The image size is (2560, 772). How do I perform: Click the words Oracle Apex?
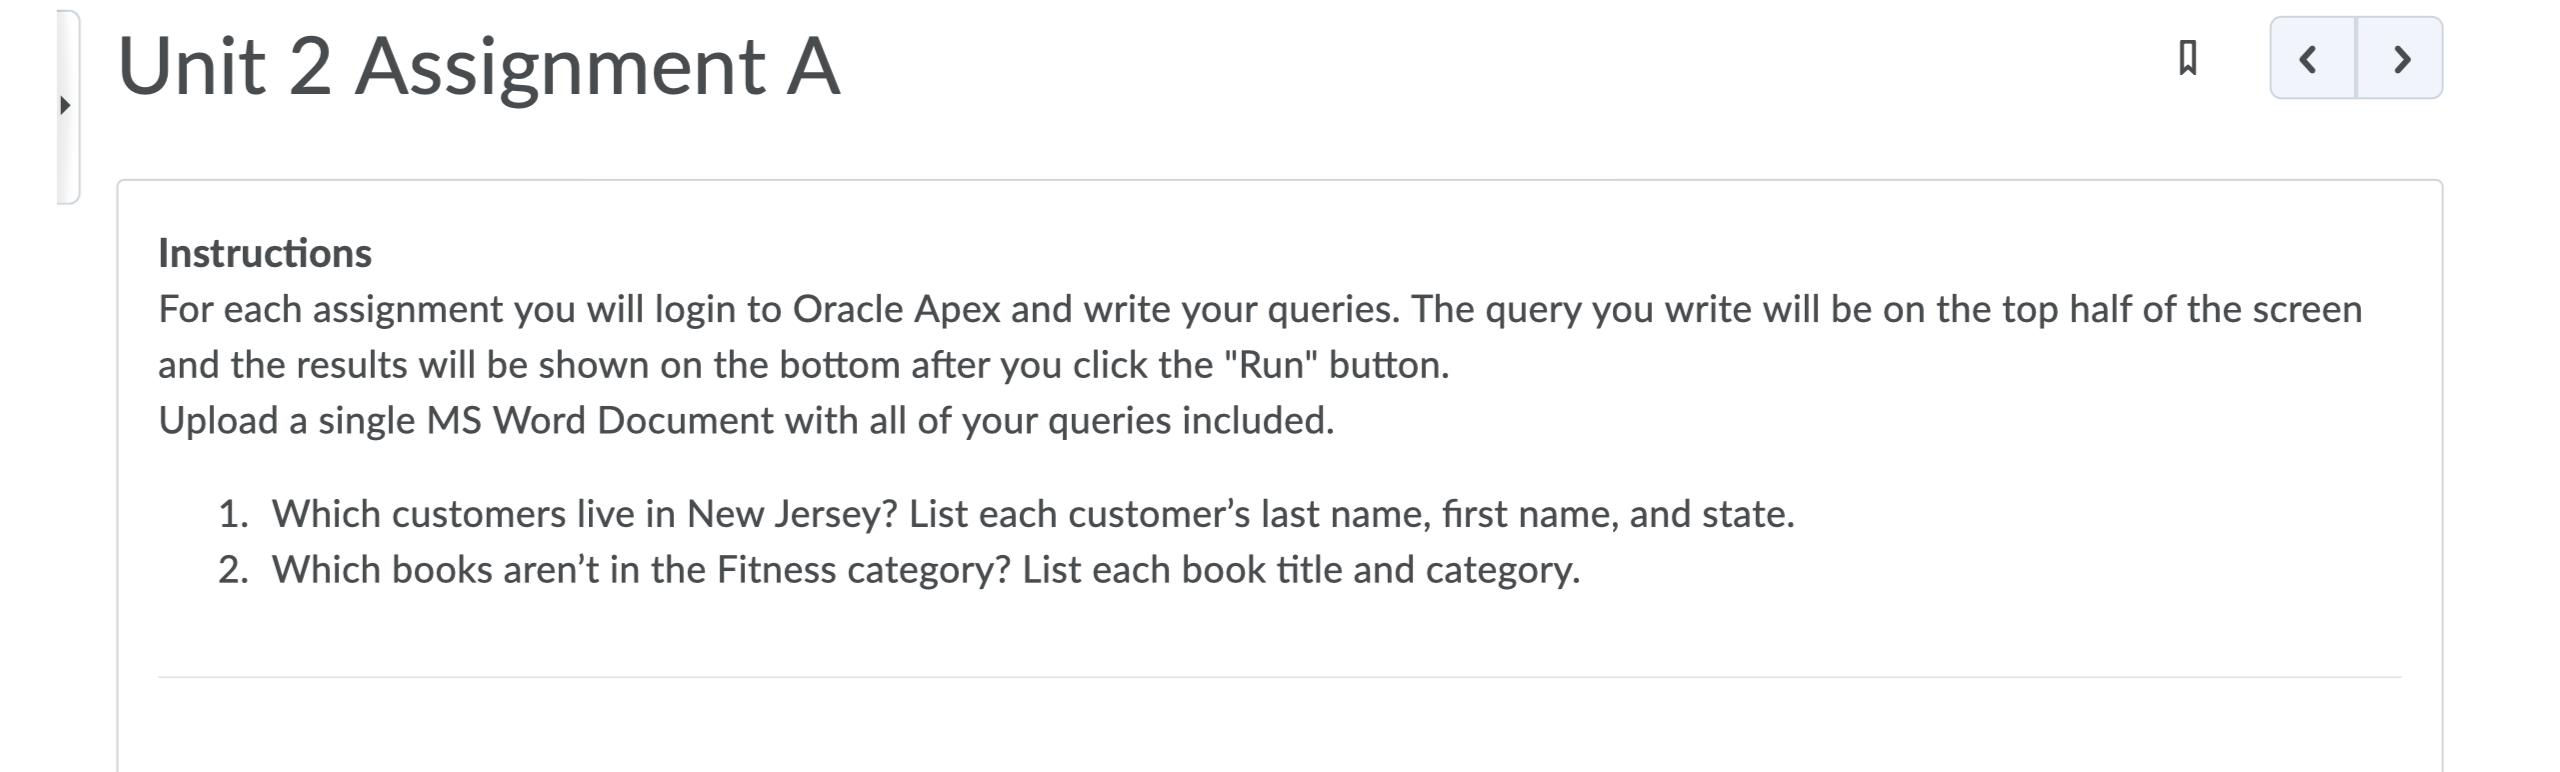click(x=897, y=310)
